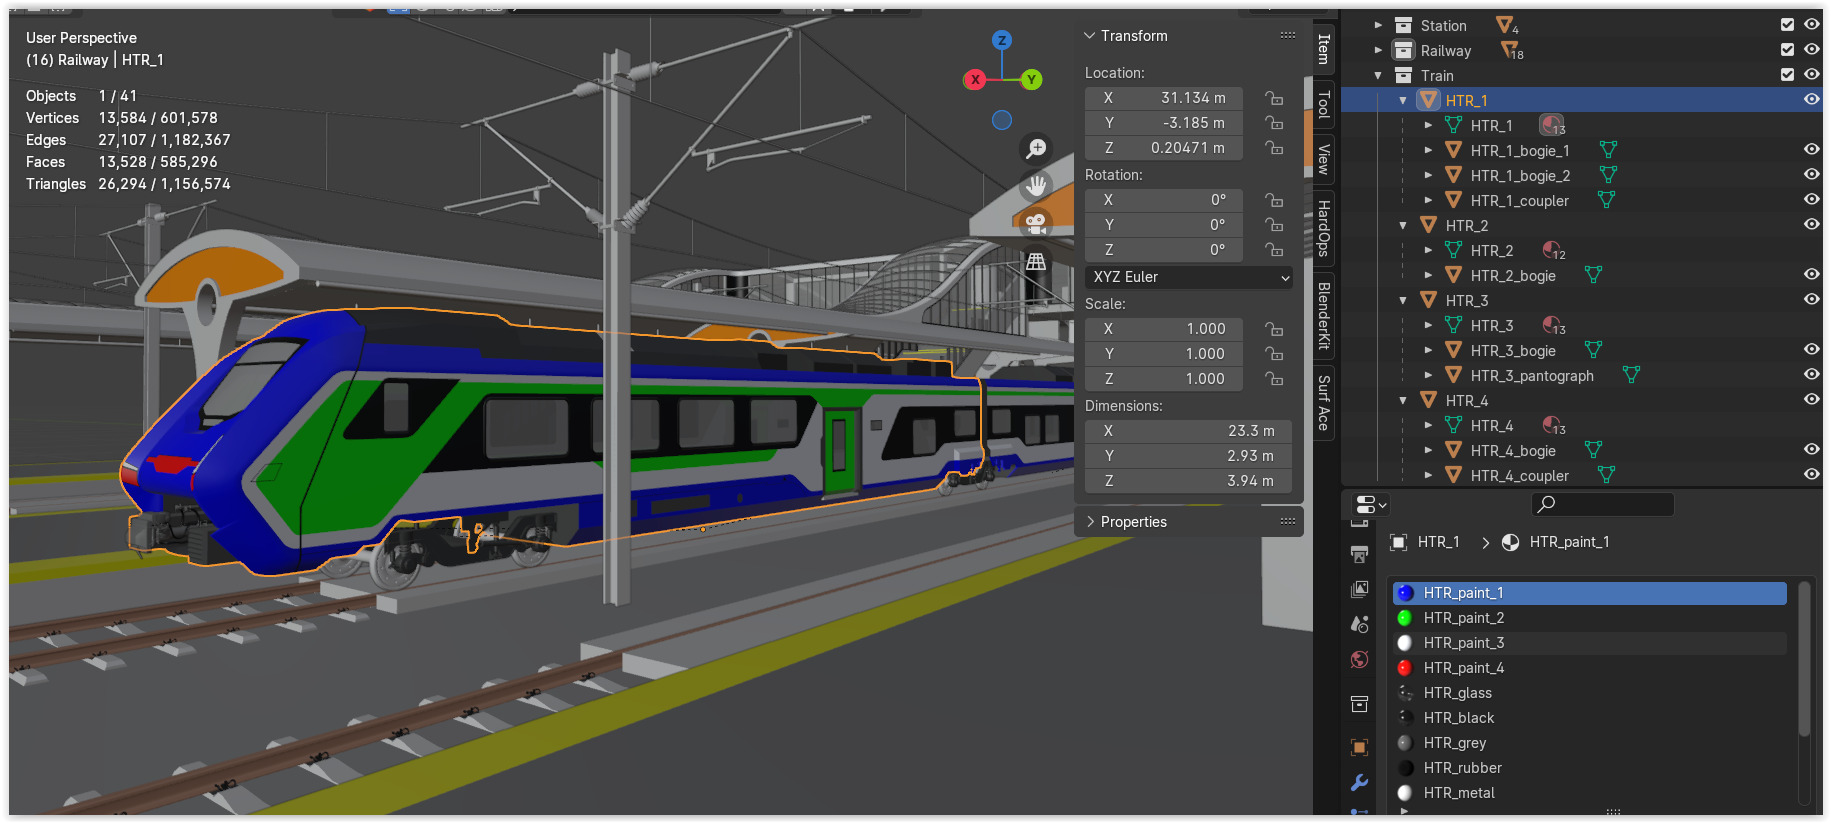This screenshot has height=823, width=1831.
Task: Switch to Item sidebar tab
Action: (x=1324, y=49)
